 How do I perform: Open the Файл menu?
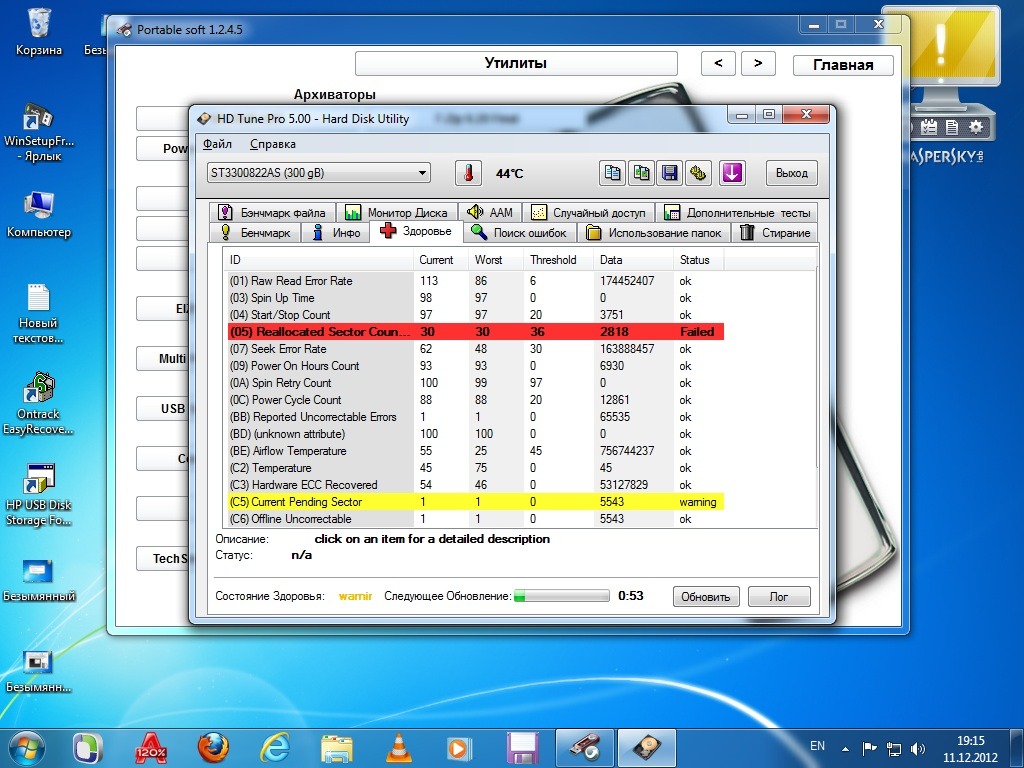(217, 144)
